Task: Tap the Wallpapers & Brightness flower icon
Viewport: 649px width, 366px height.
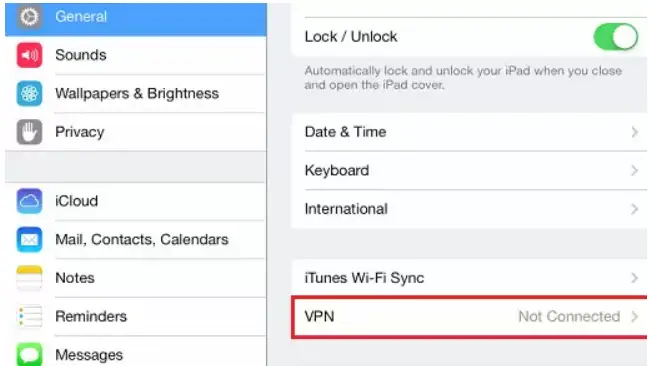Action: (29, 94)
